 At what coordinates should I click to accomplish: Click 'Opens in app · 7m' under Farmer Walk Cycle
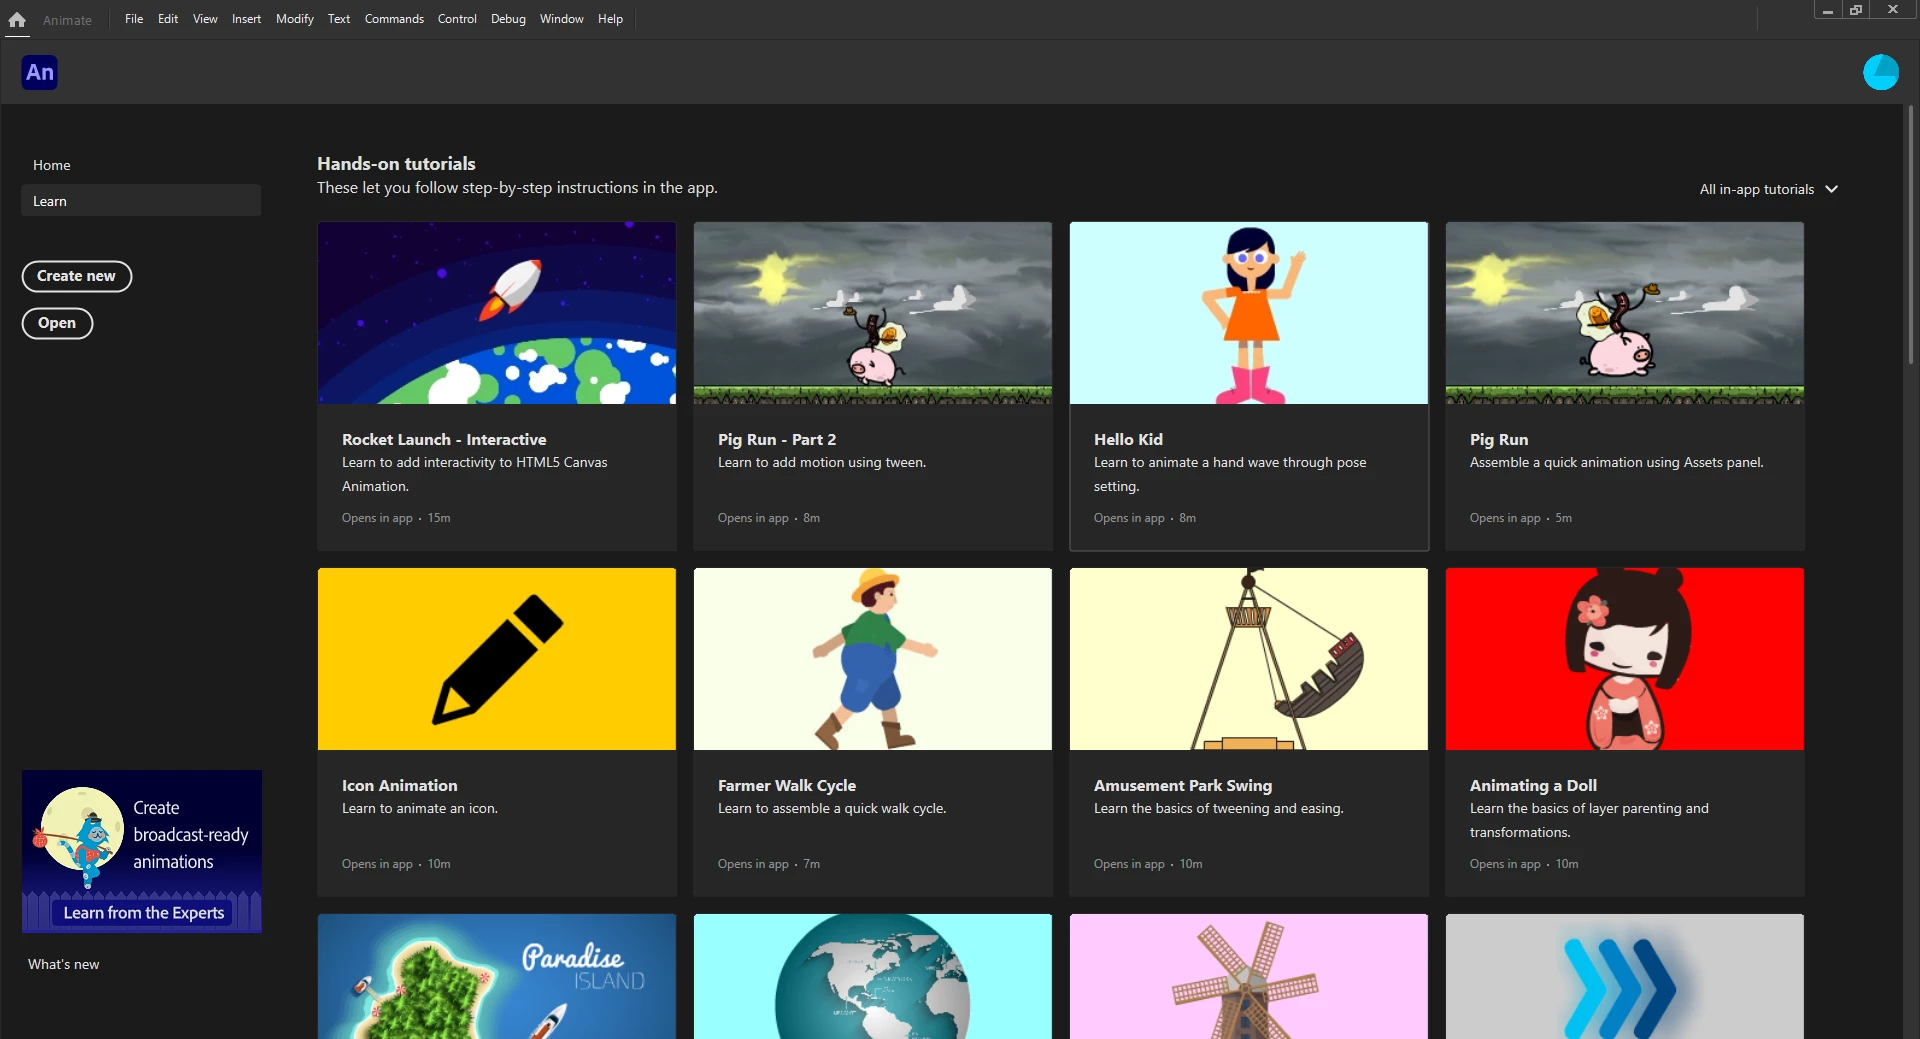(x=769, y=864)
